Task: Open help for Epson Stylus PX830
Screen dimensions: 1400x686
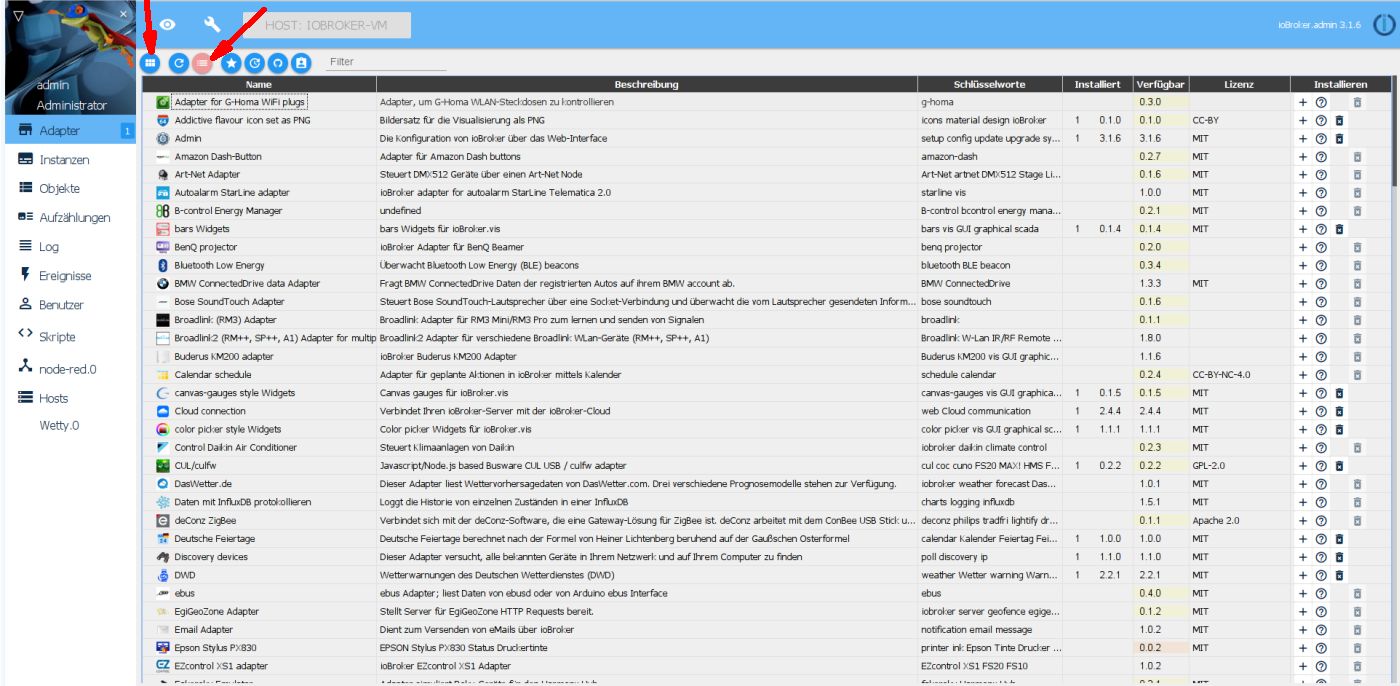Action: point(1321,648)
